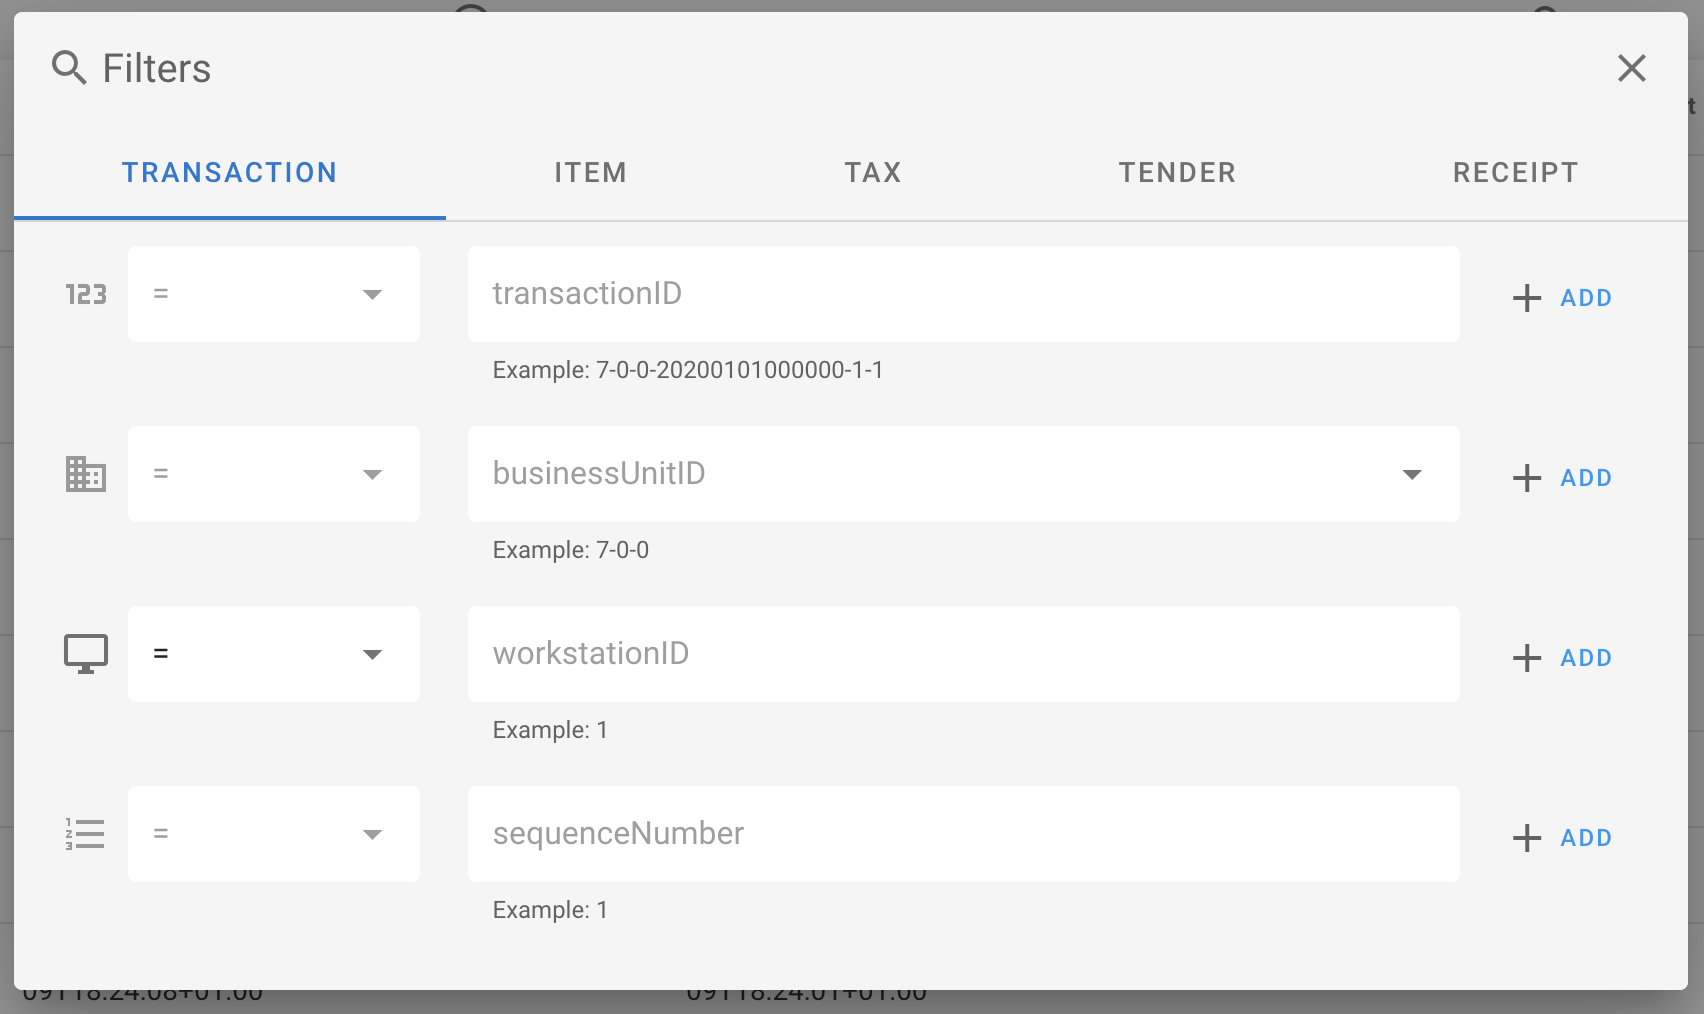
Task: Close the Filters dialog
Action: tap(1631, 68)
